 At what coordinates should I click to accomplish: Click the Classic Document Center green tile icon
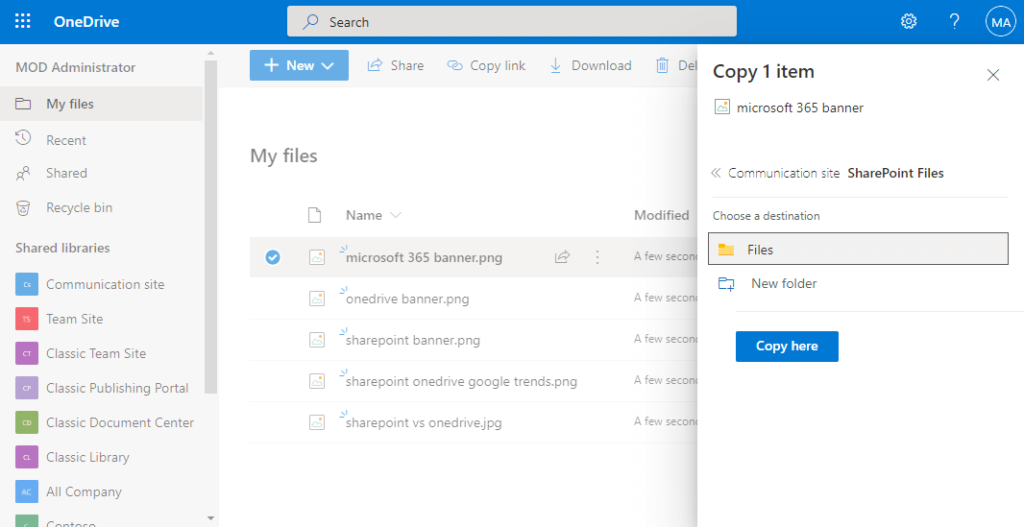click(x=27, y=423)
